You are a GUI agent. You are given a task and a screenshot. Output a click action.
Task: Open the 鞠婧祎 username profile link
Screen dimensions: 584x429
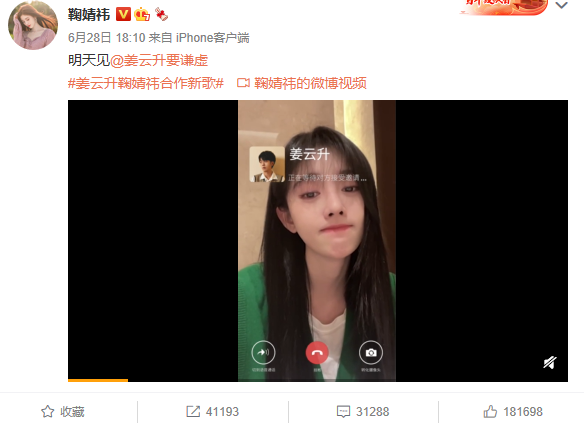(89, 15)
